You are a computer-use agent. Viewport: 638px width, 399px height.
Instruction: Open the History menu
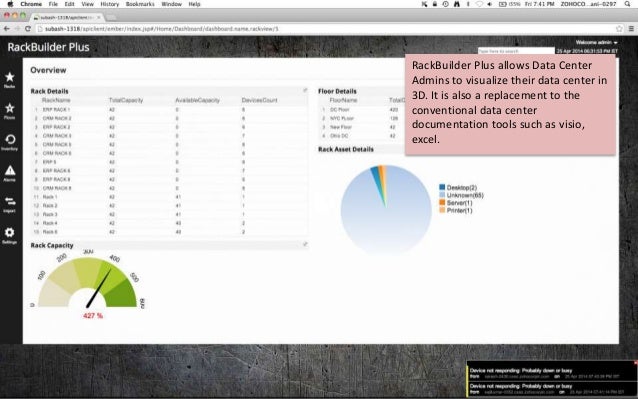click(109, 4)
